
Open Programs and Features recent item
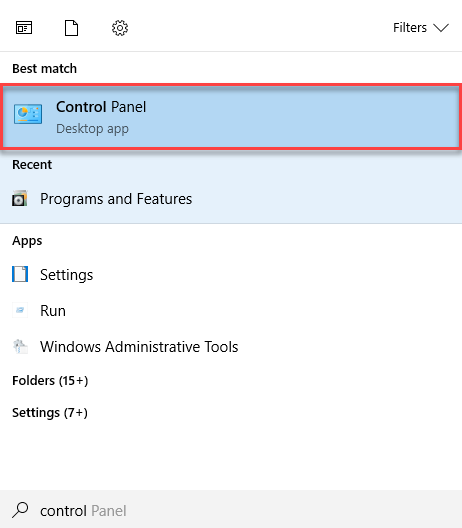231,199
